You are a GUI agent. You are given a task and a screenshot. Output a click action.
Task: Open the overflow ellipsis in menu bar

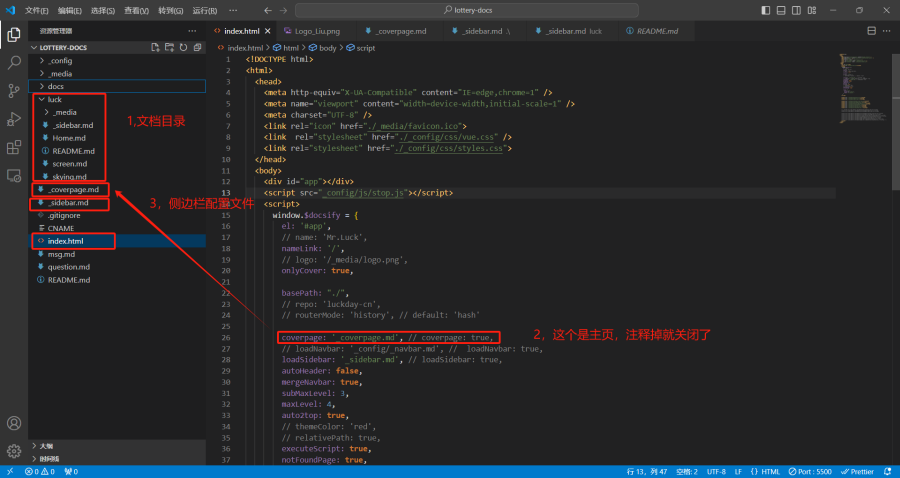[x=232, y=10]
